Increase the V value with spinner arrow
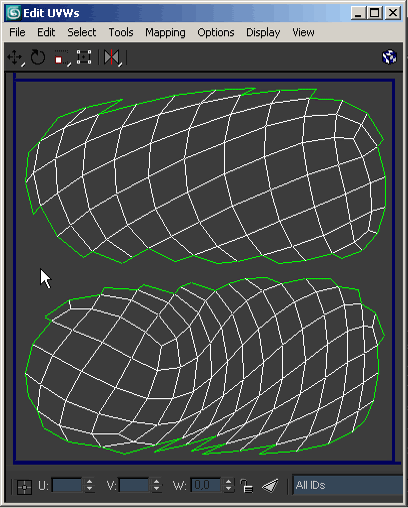The image size is (408, 508). point(156,482)
